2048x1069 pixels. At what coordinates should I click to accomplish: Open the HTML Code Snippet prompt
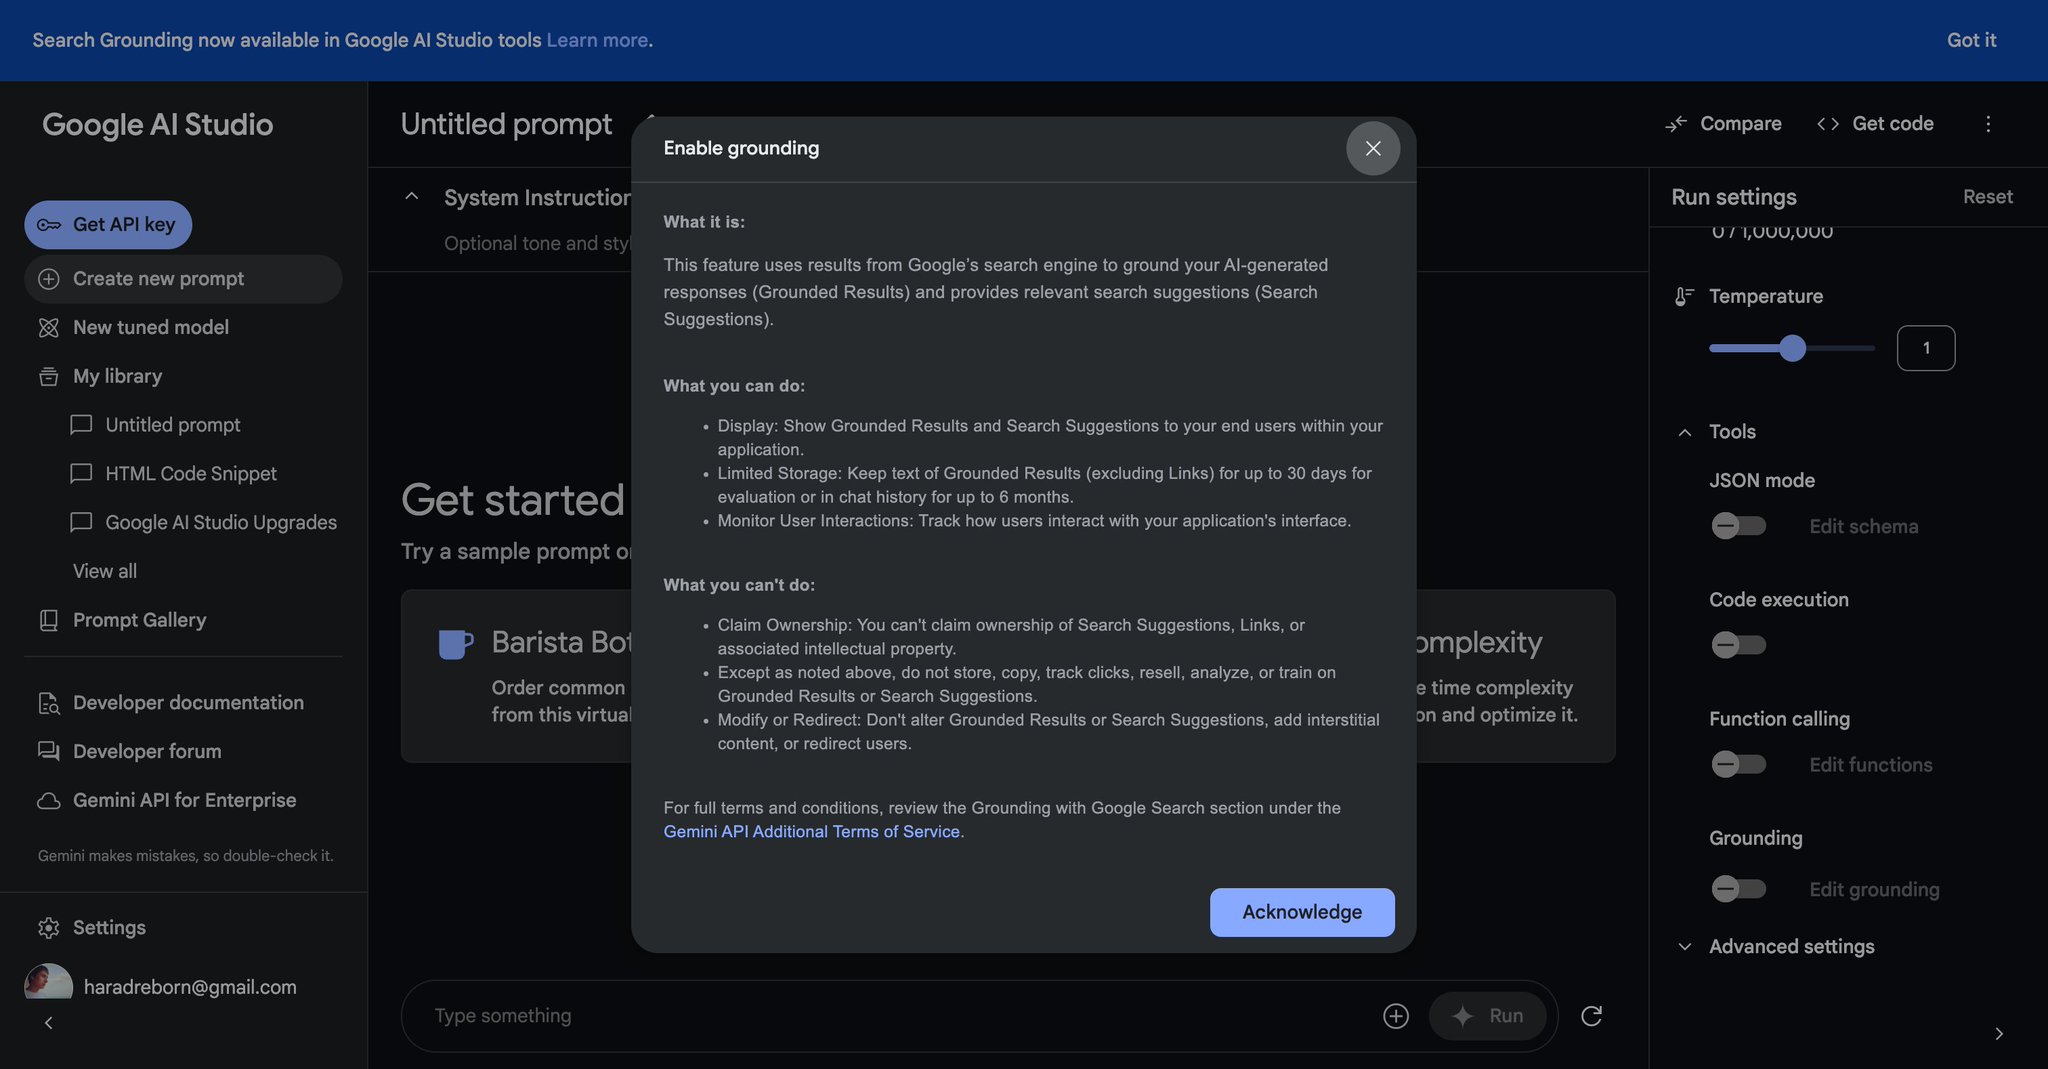(x=191, y=474)
